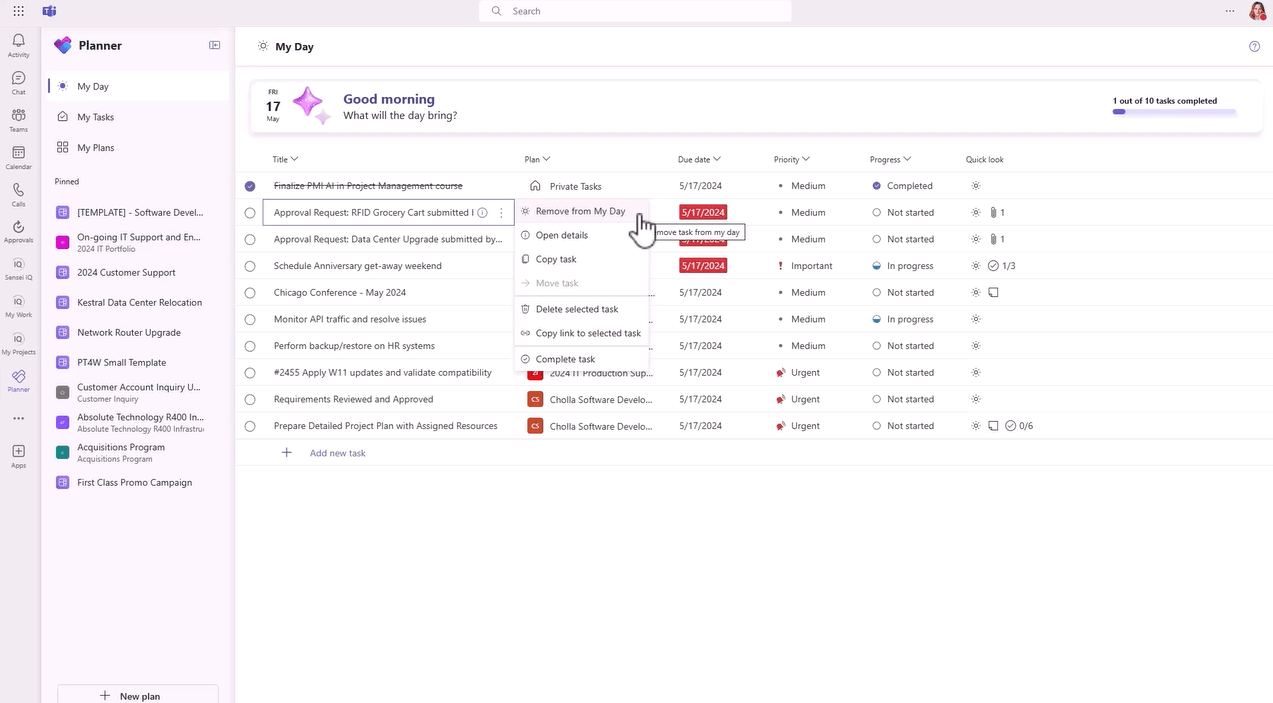The height and width of the screenshot is (703, 1273).
Task: Collapse the Planner navigation pane
Action: [214, 45]
